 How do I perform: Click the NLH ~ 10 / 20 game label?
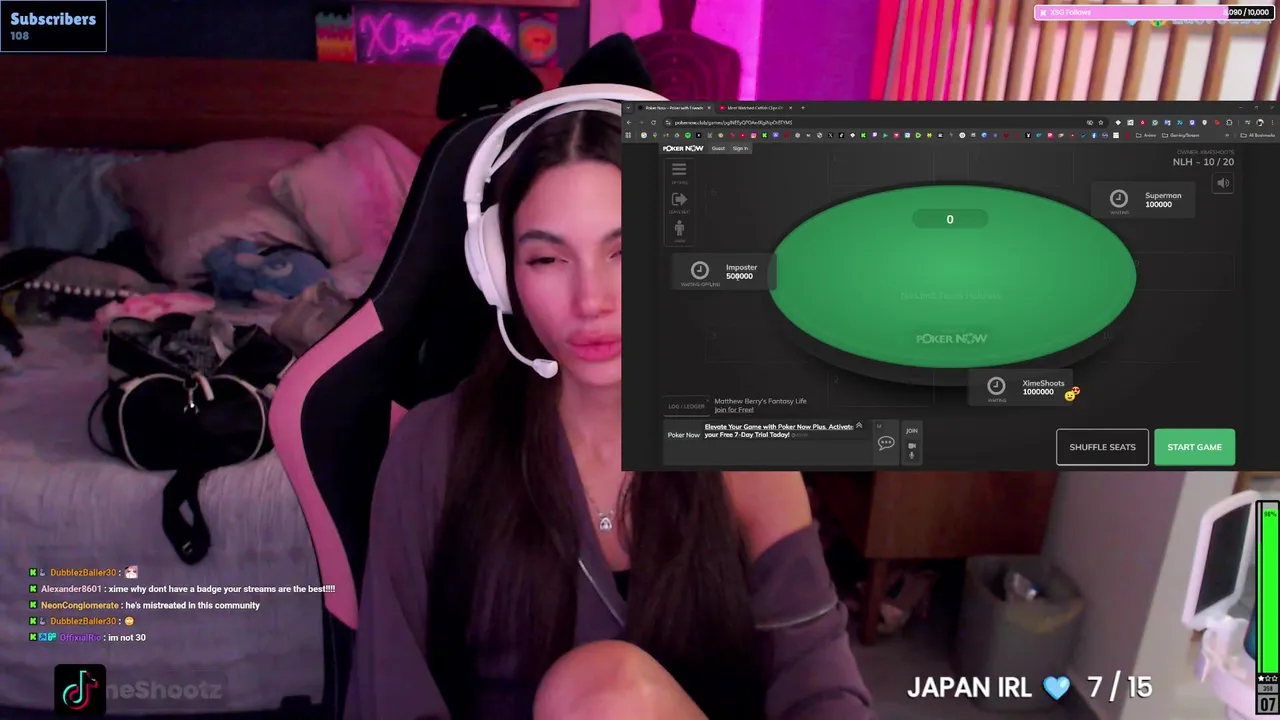coord(1203,161)
